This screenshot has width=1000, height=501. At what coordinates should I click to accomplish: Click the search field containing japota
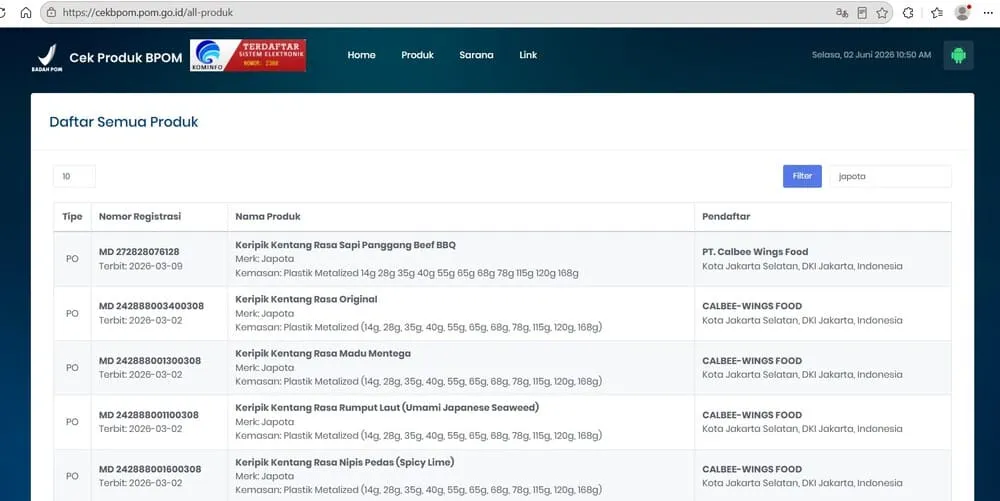pos(891,176)
